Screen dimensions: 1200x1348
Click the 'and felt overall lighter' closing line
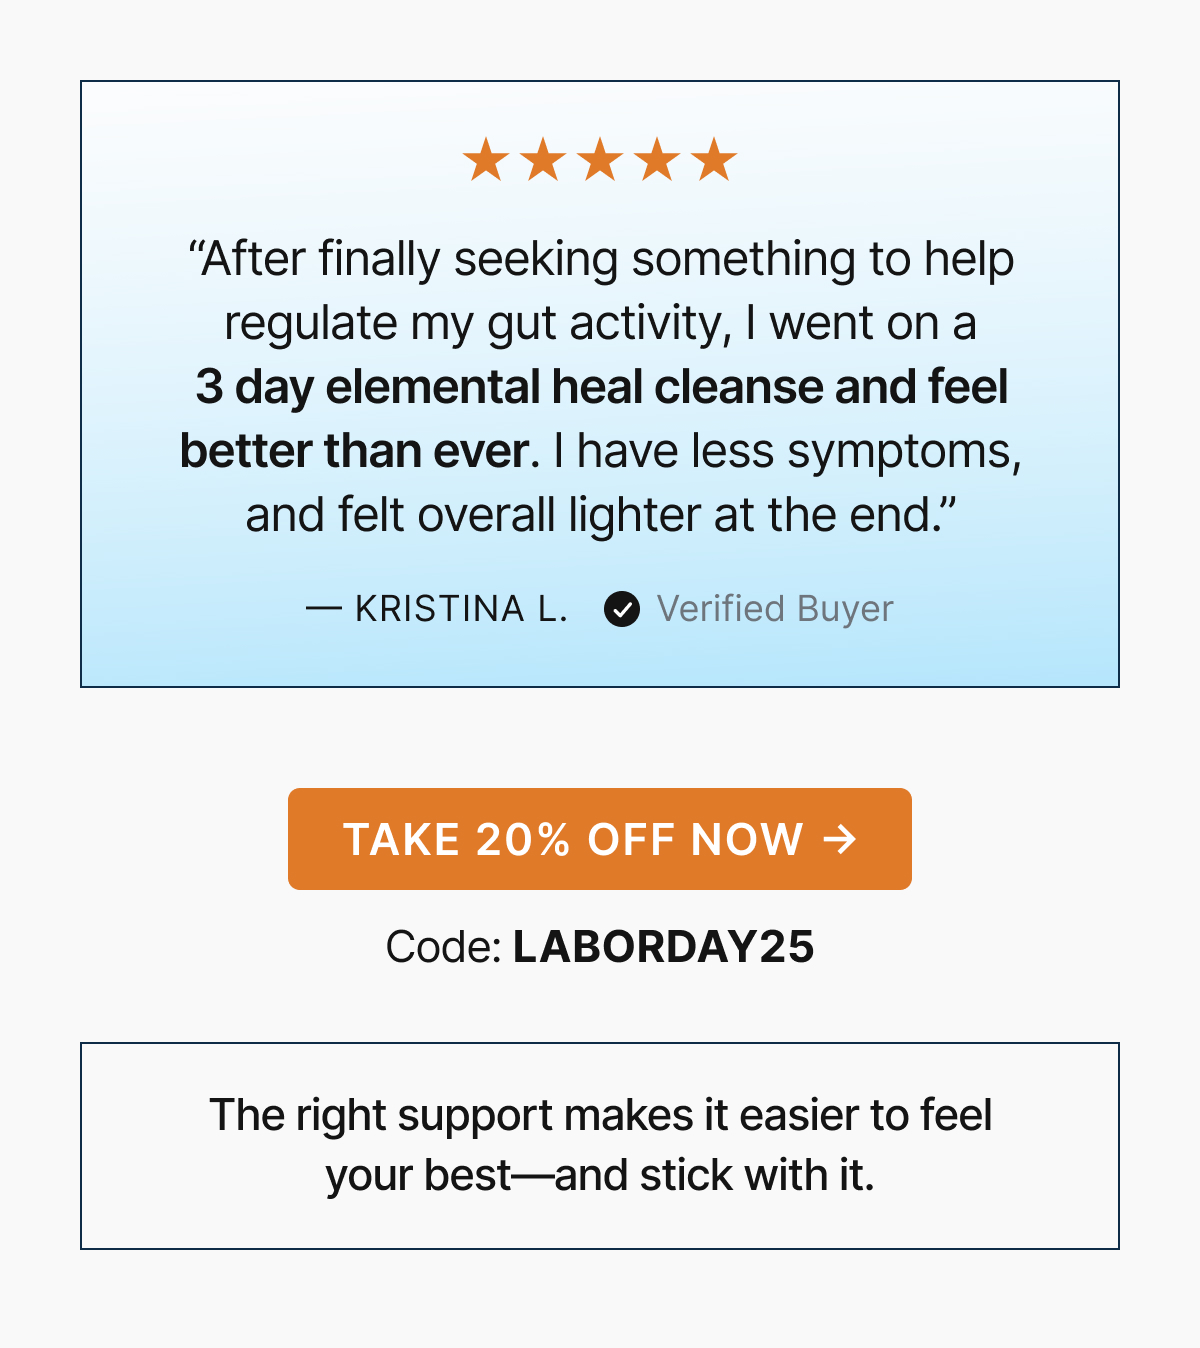[x=601, y=515]
